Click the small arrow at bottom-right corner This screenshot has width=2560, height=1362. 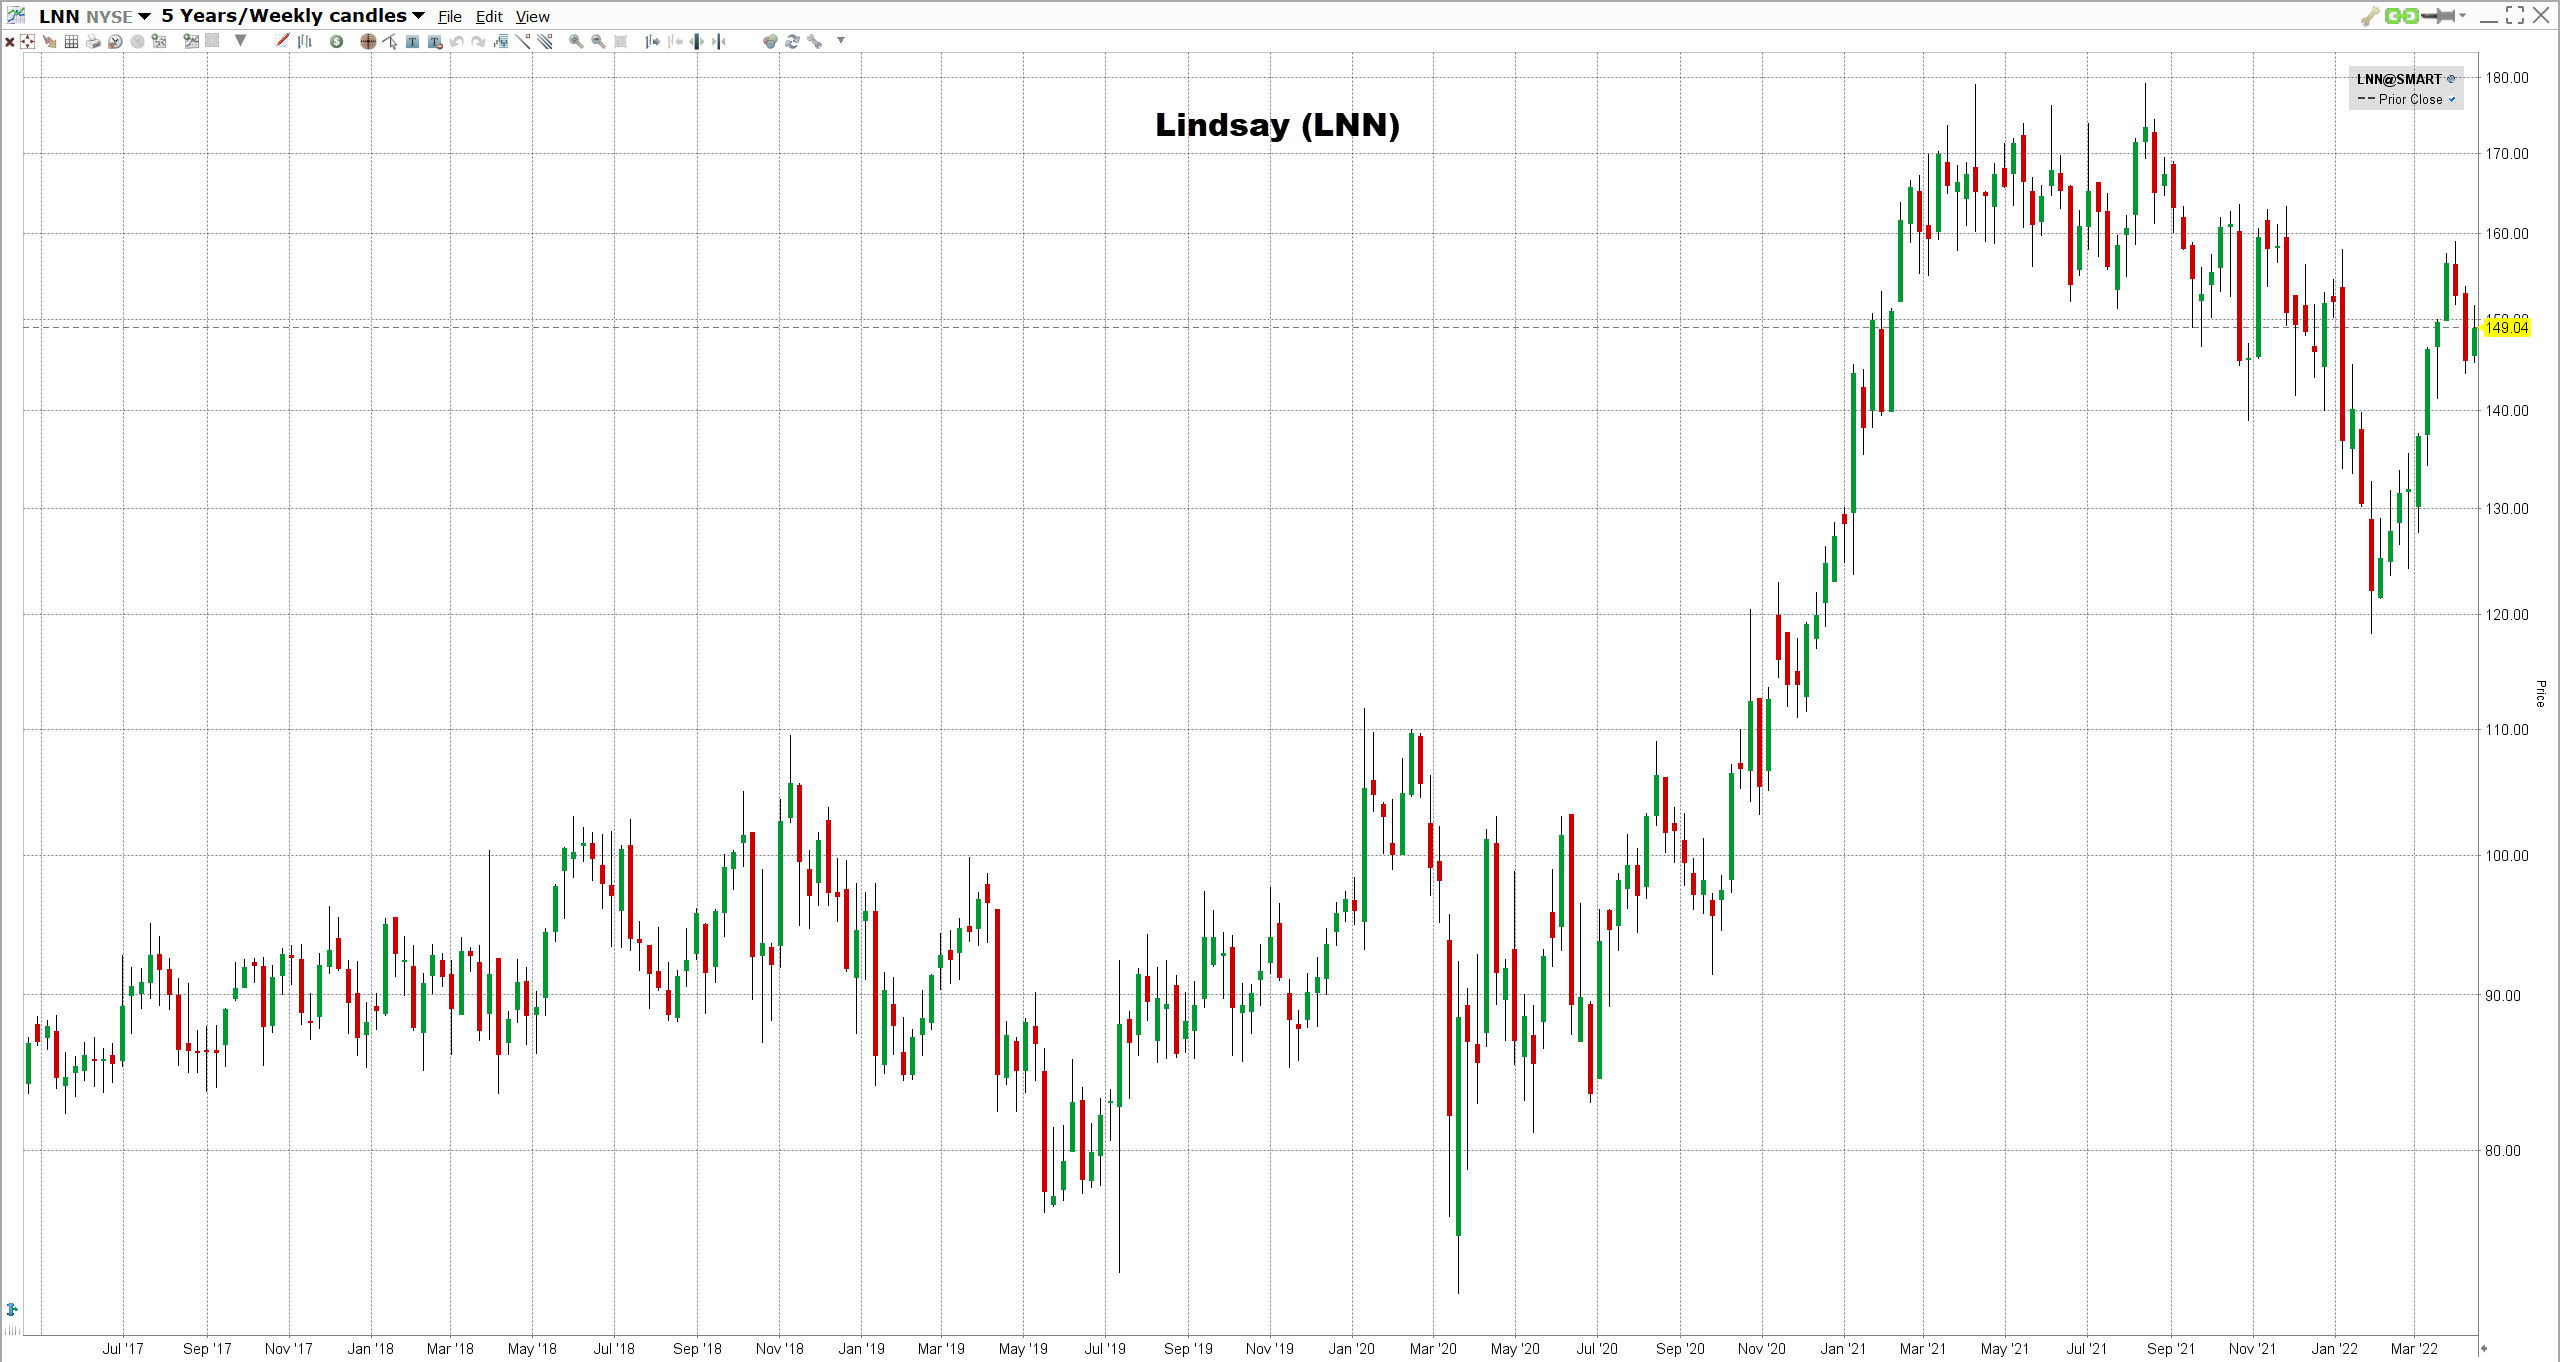pos(2483,1348)
